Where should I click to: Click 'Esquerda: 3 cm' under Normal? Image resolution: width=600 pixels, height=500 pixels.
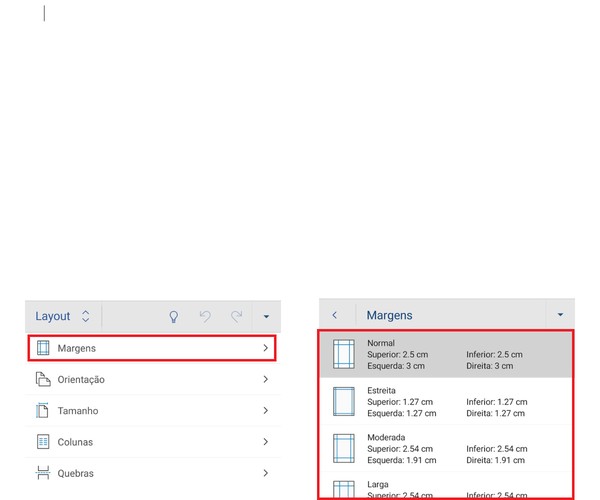[x=396, y=366]
